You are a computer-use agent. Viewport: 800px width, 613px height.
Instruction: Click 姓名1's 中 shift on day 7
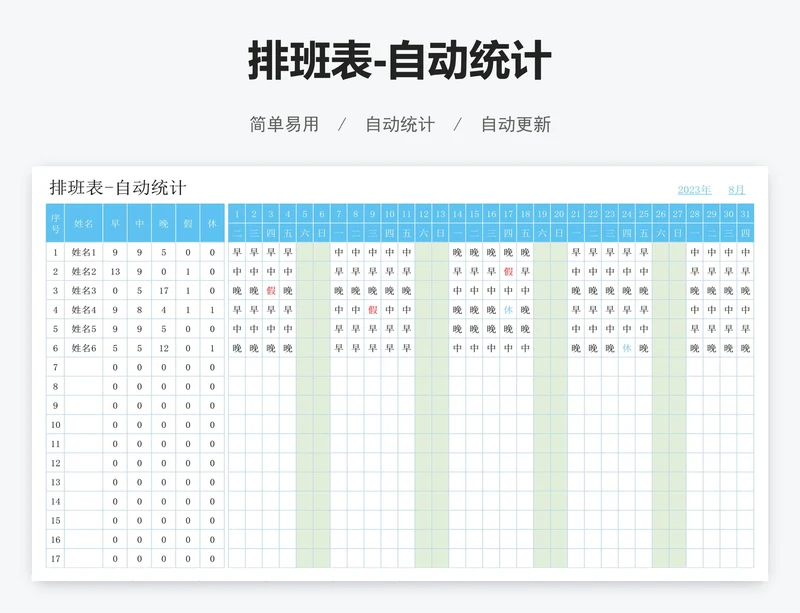[x=339, y=252]
